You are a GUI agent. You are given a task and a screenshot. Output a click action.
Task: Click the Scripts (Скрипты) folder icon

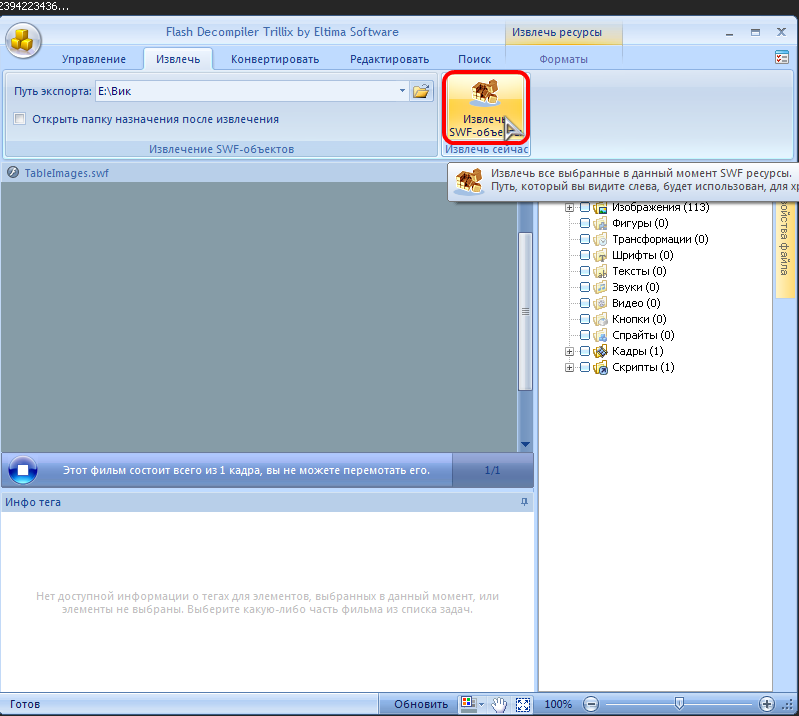[x=600, y=367]
